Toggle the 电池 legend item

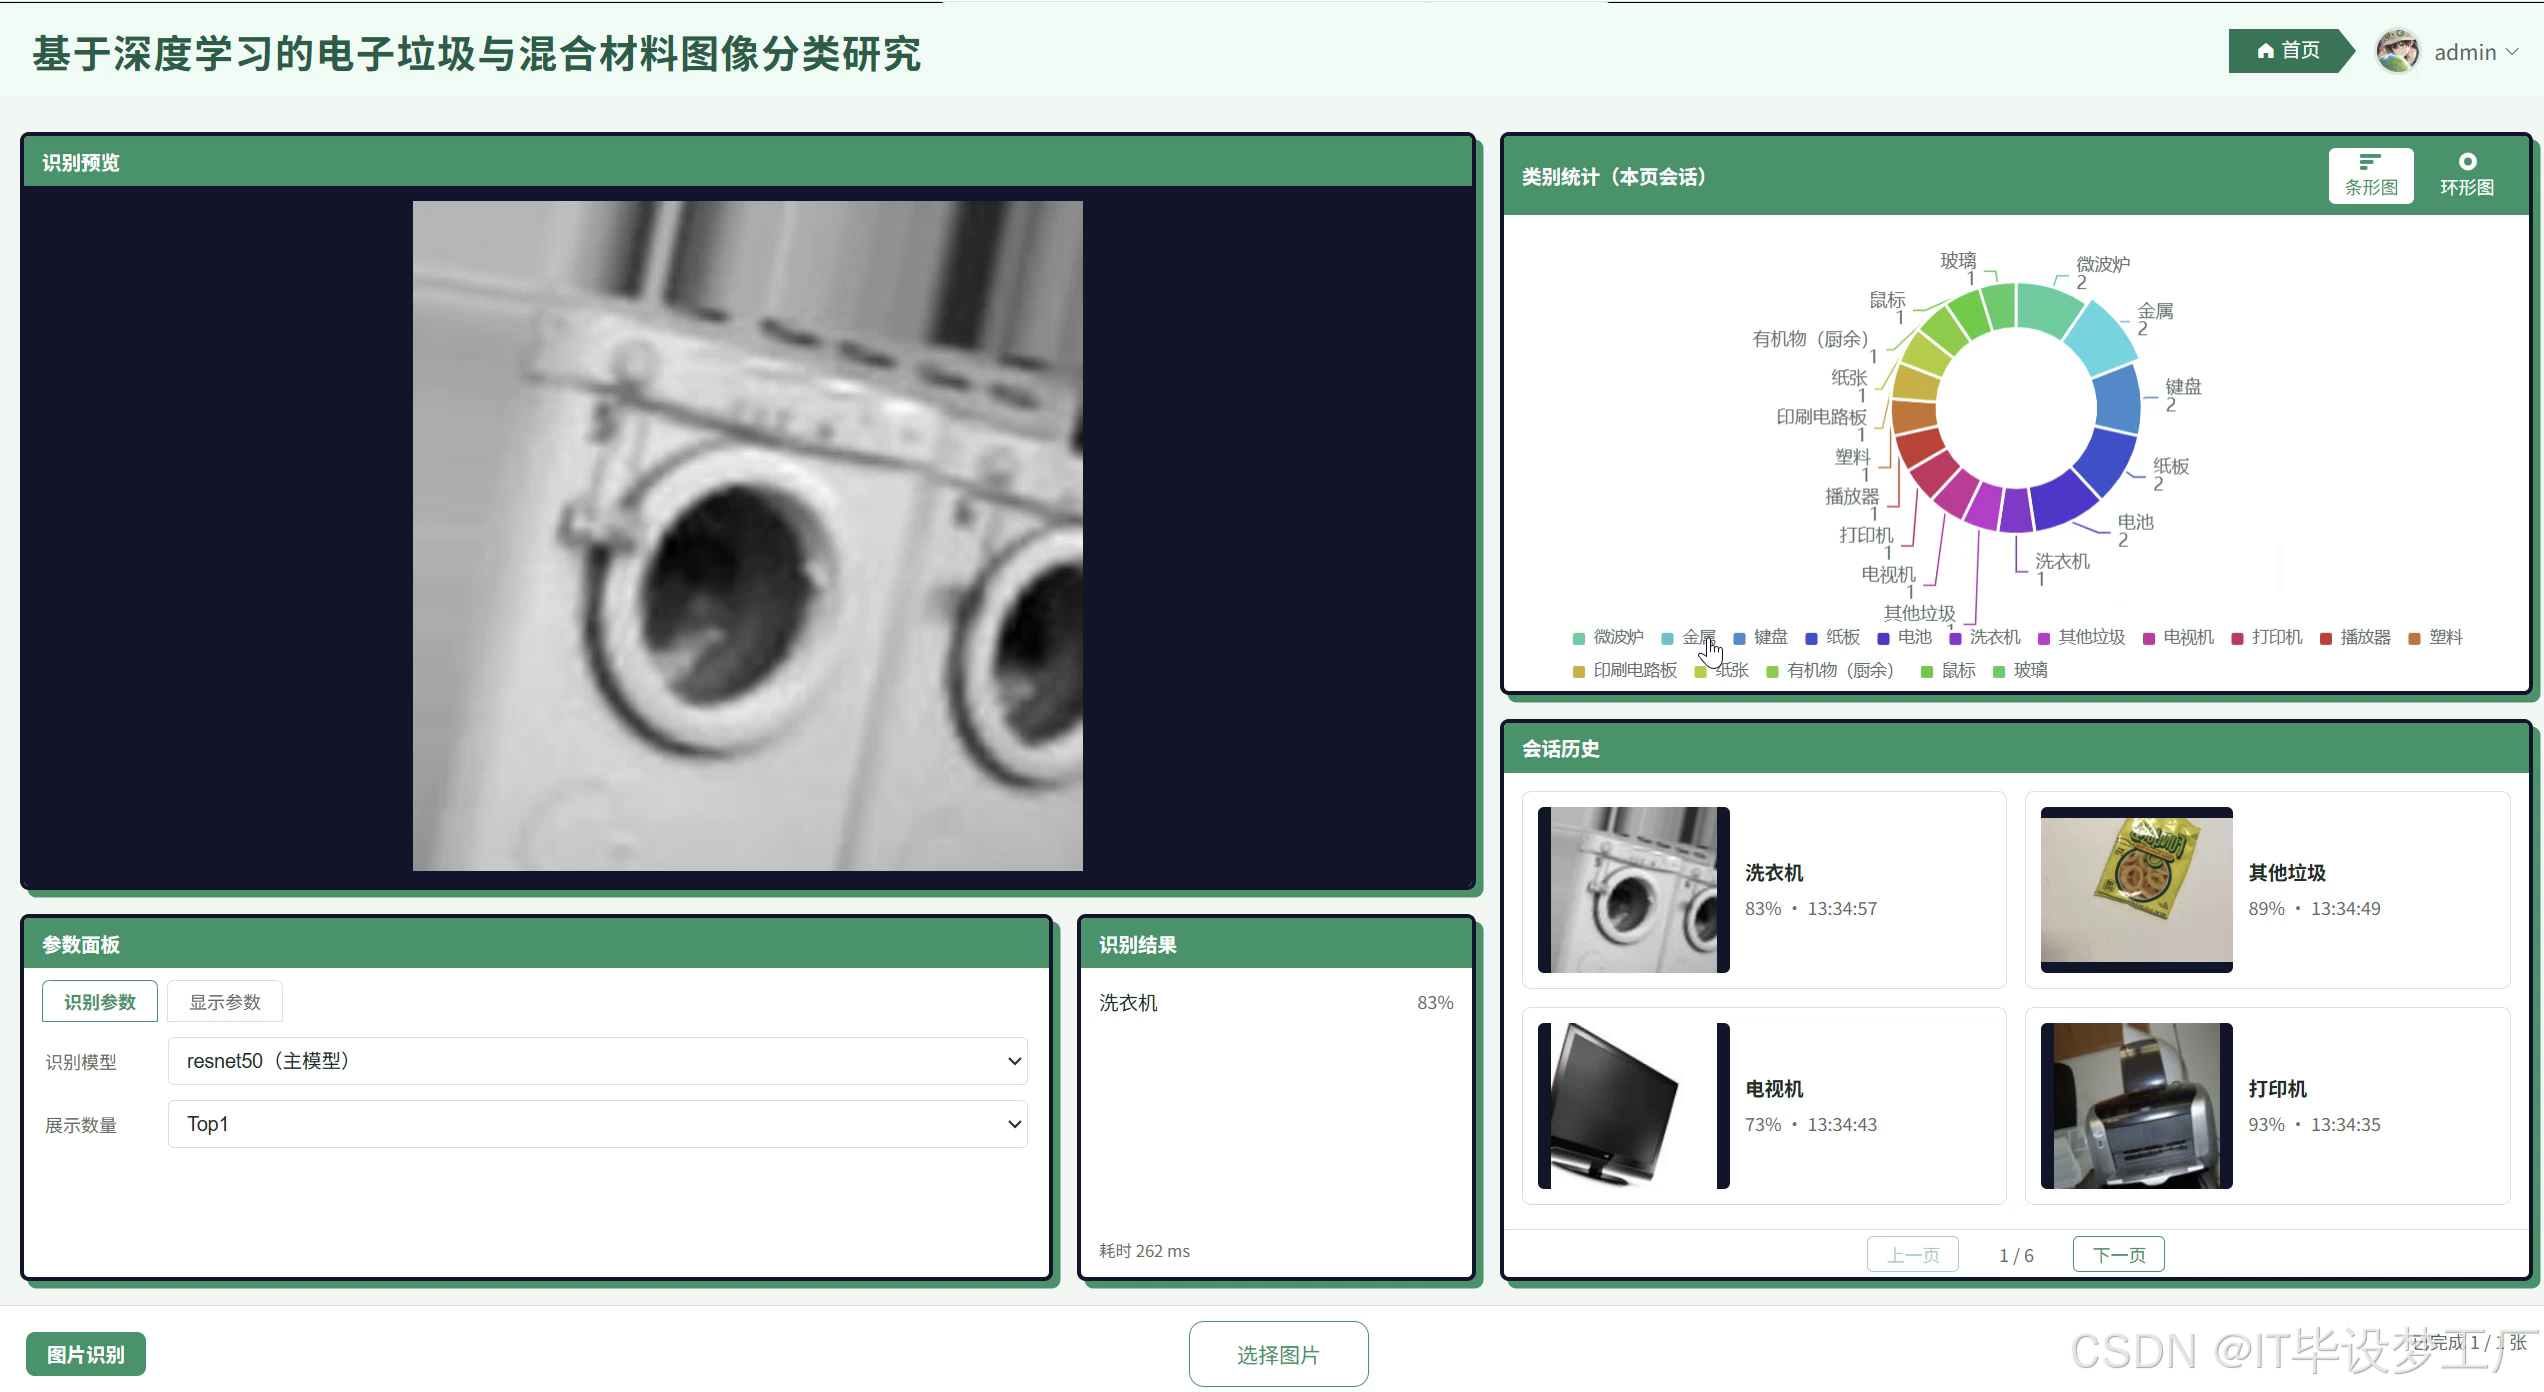click(x=1904, y=637)
